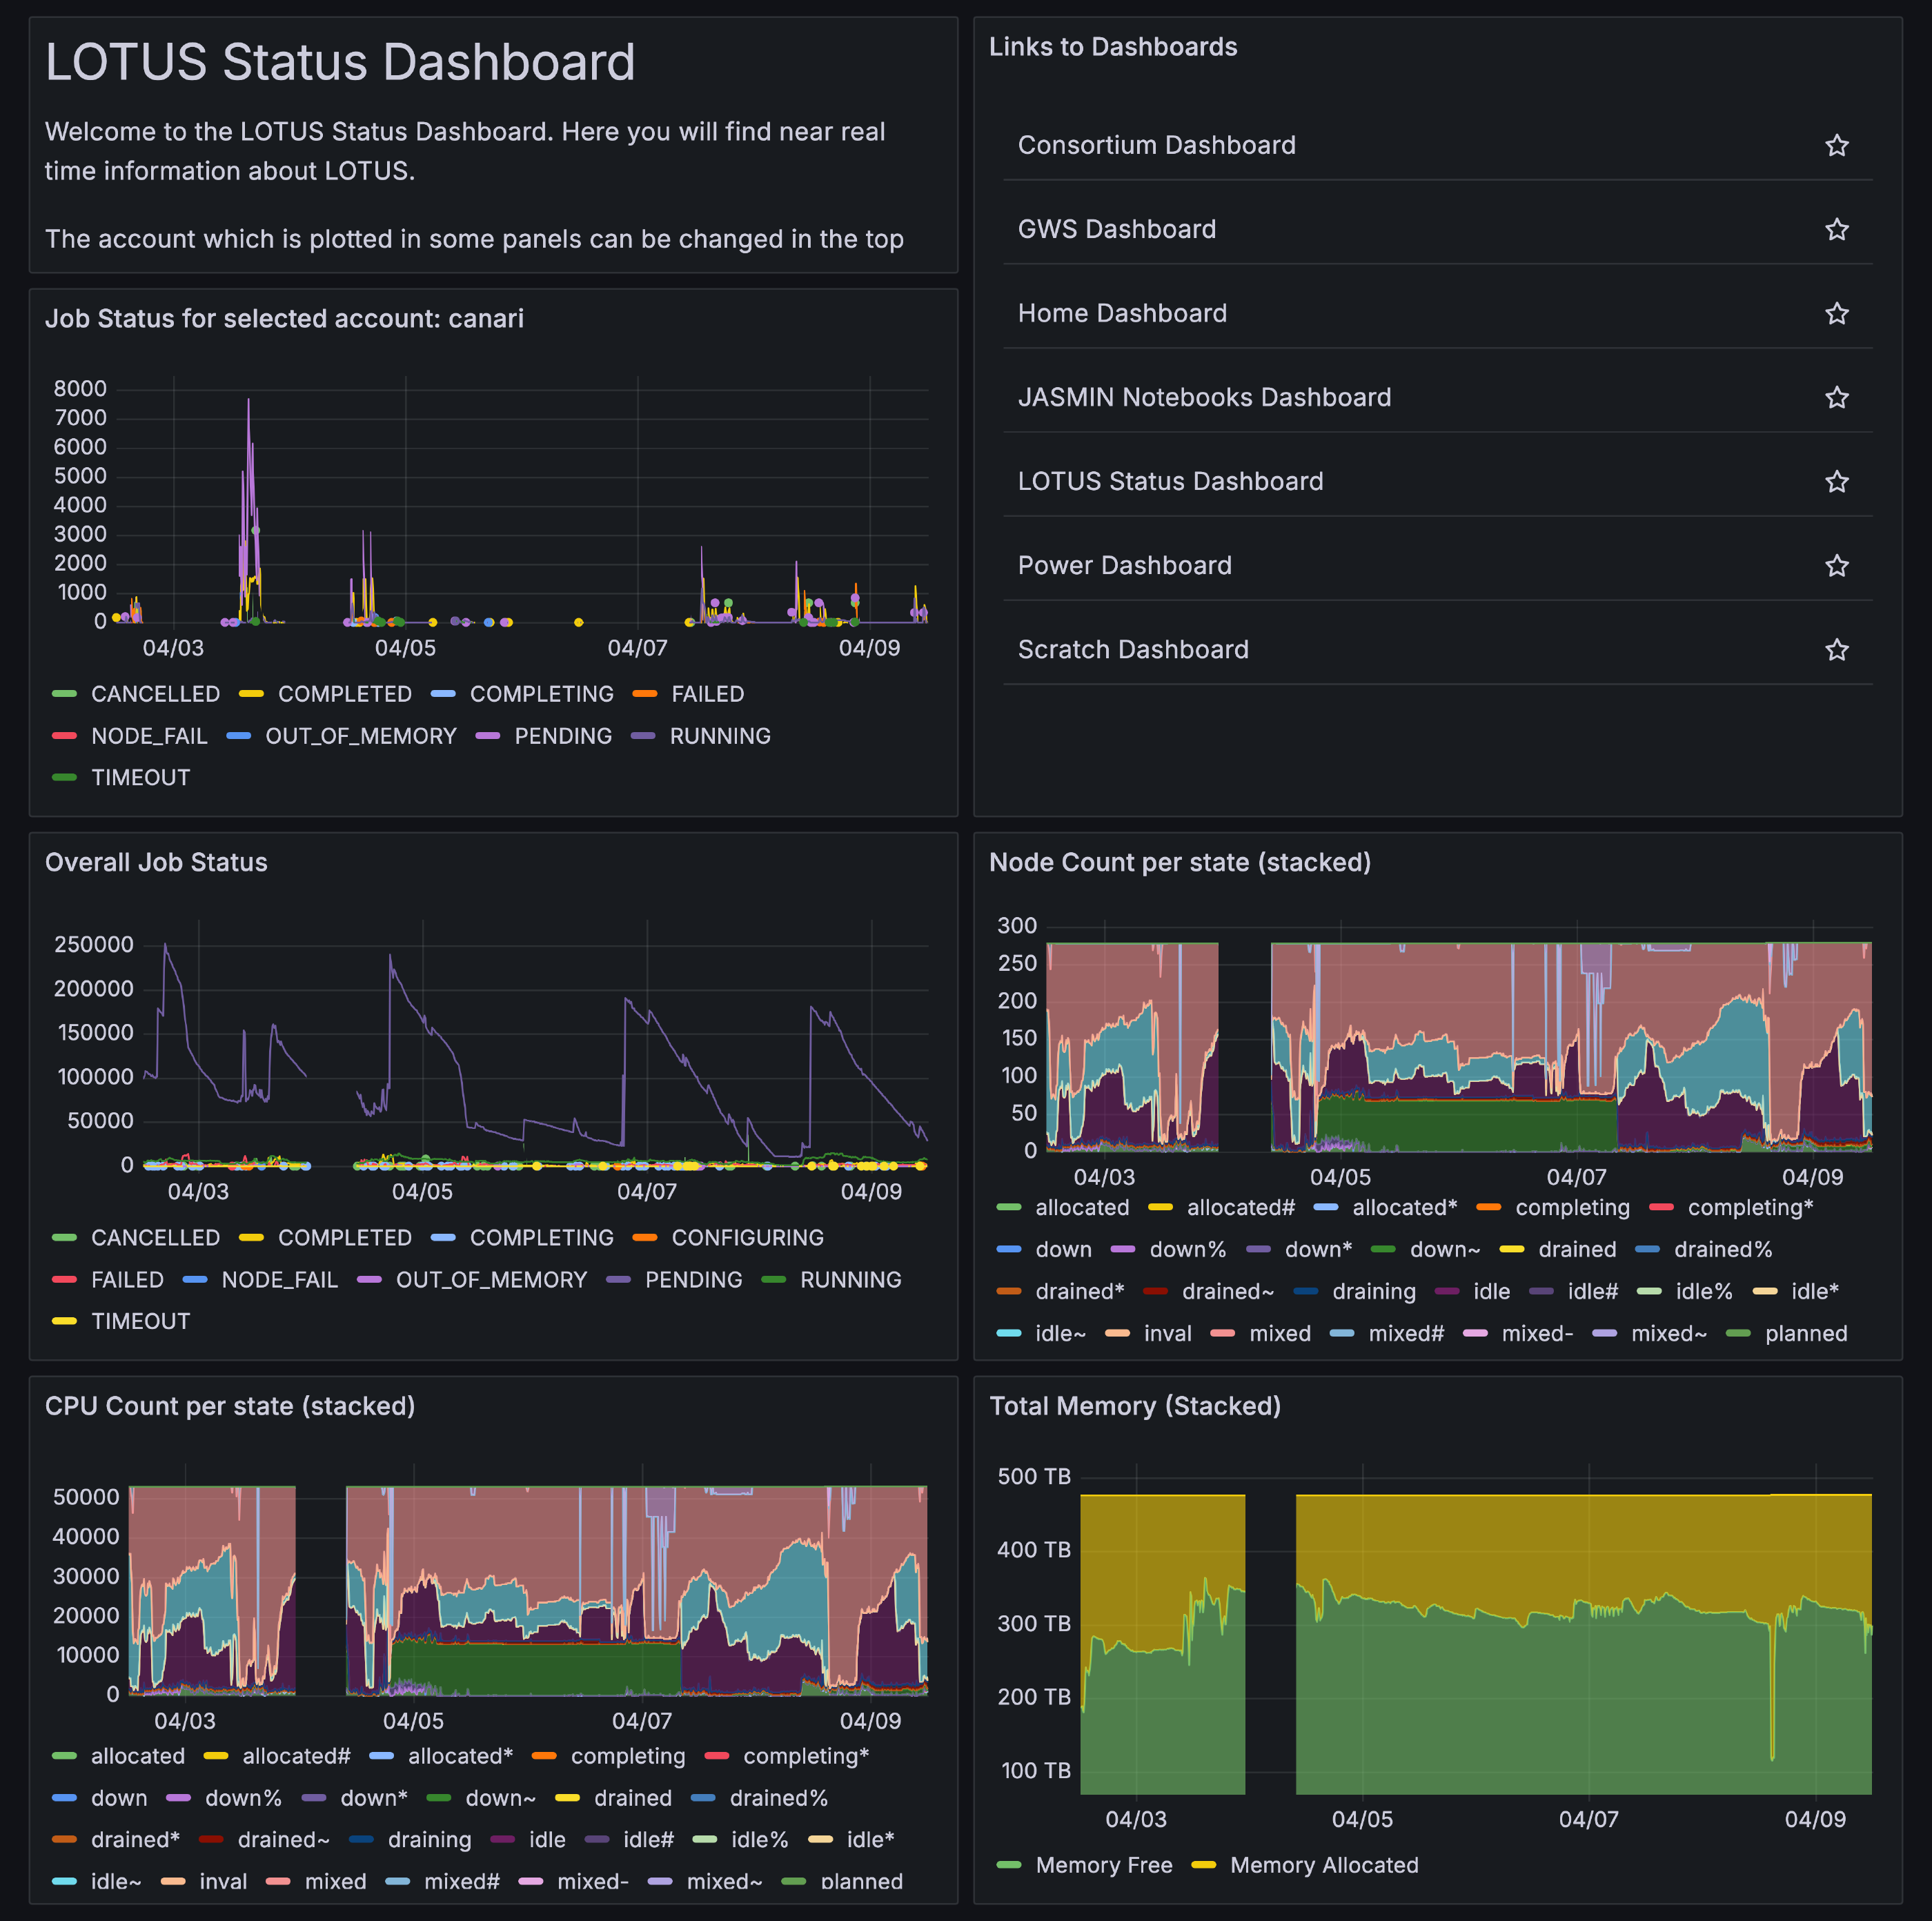Toggle Memory Free series in Total Memory legend

(1104, 1865)
